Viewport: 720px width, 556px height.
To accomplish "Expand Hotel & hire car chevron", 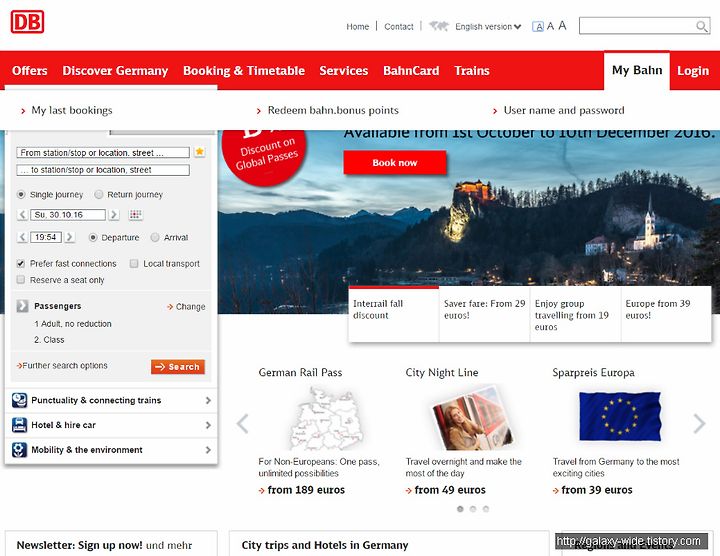I will (x=208, y=425).
